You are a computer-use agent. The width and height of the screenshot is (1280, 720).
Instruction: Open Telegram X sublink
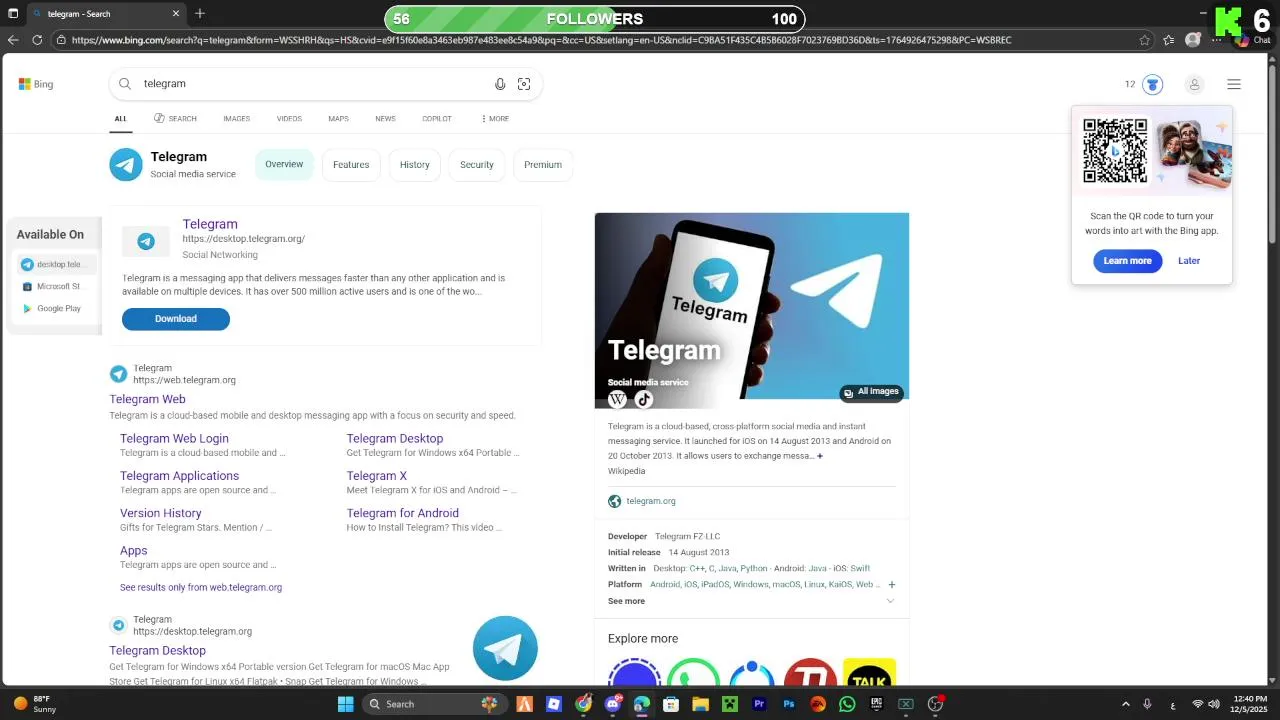[376, 476]
